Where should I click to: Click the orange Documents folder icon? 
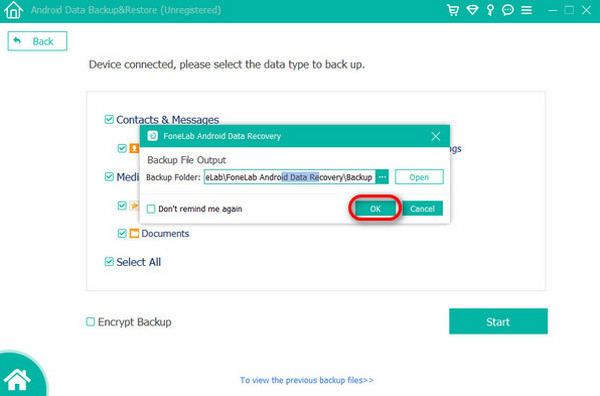point(134,233)
